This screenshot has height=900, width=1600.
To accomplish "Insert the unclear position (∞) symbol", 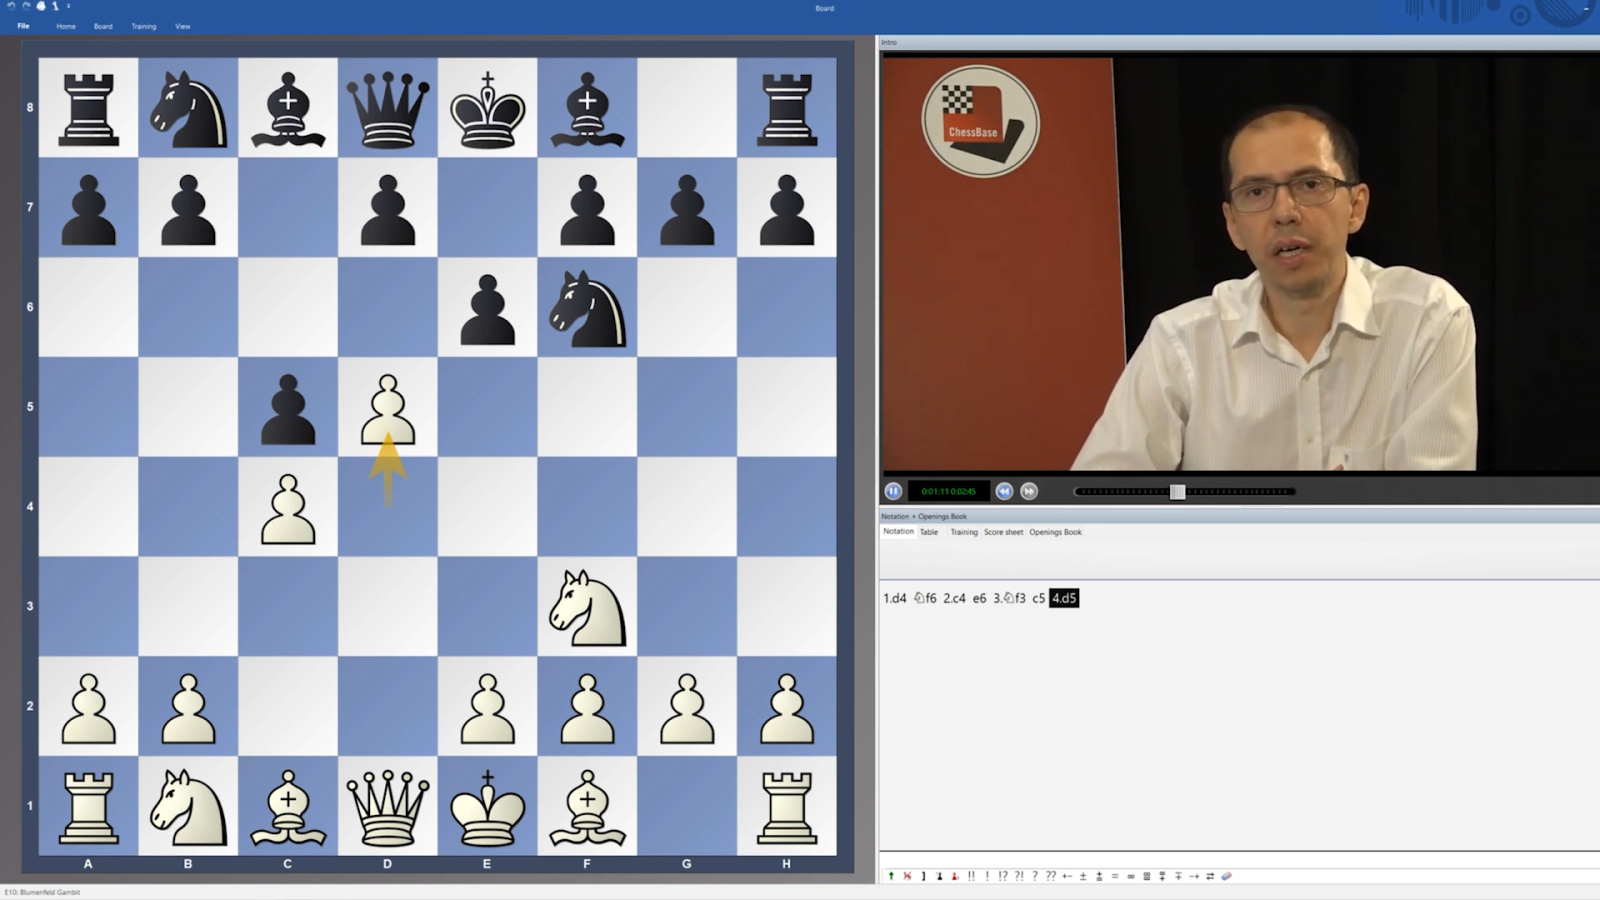I will 1131,876.
